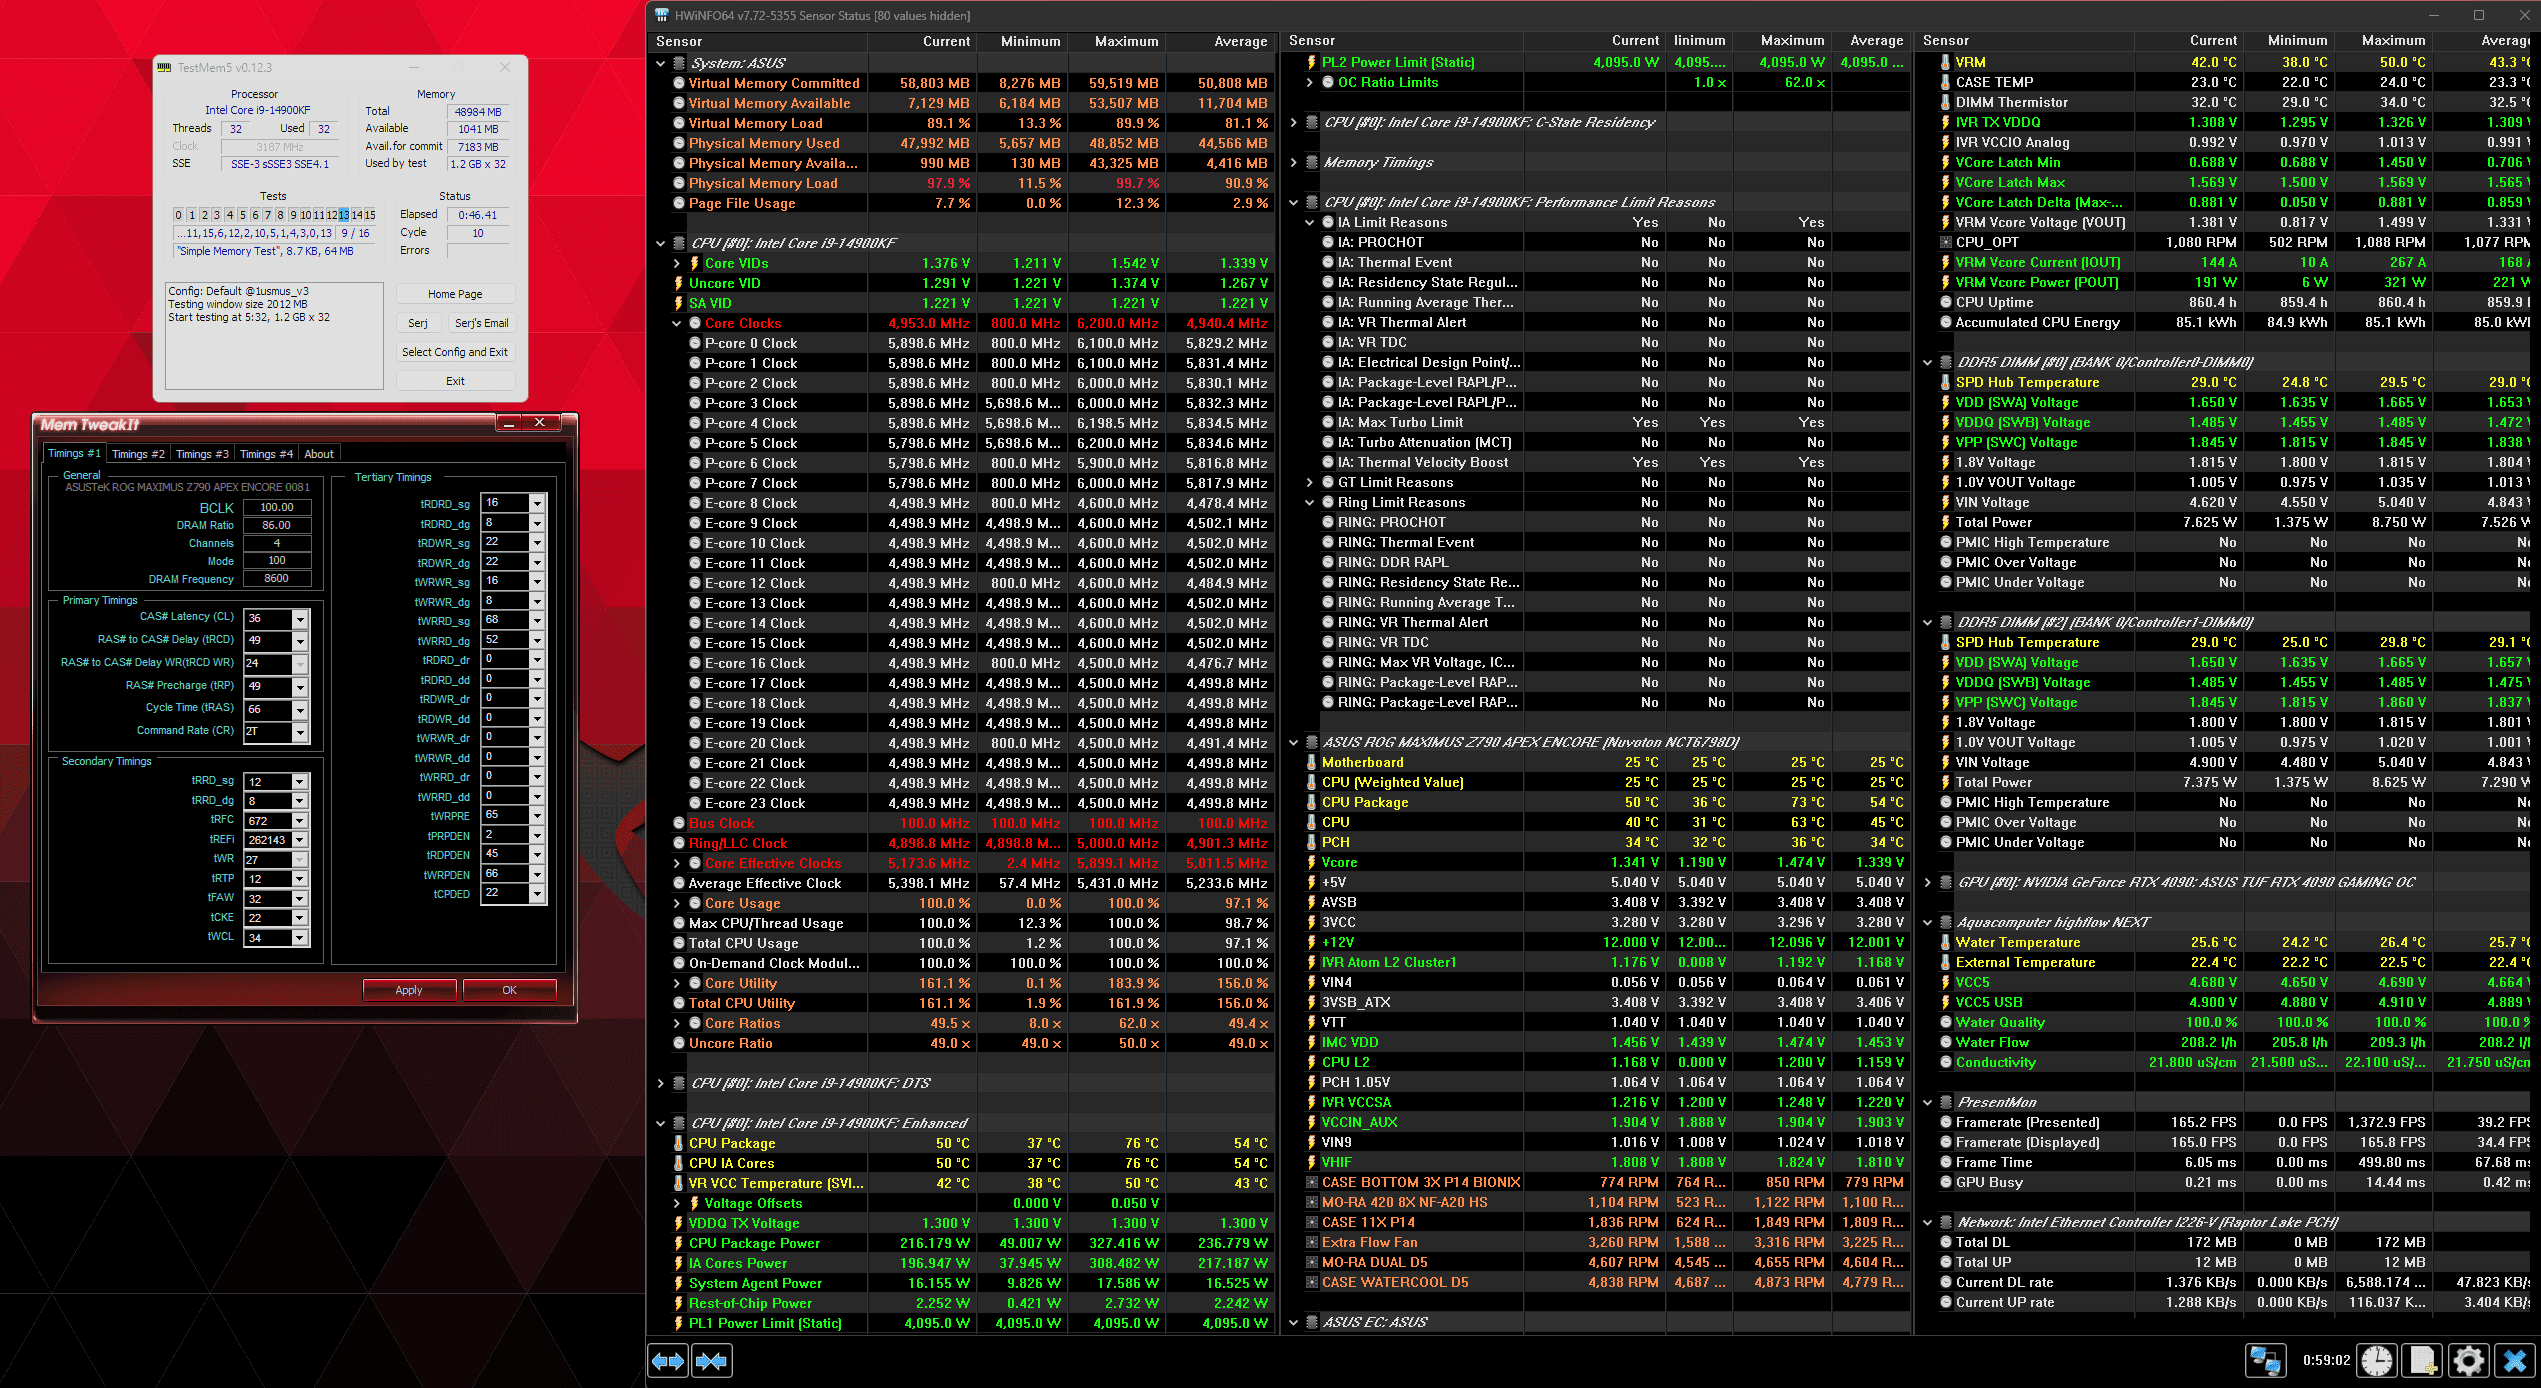Click the fan icon beside CPU_OPT

1945,242
